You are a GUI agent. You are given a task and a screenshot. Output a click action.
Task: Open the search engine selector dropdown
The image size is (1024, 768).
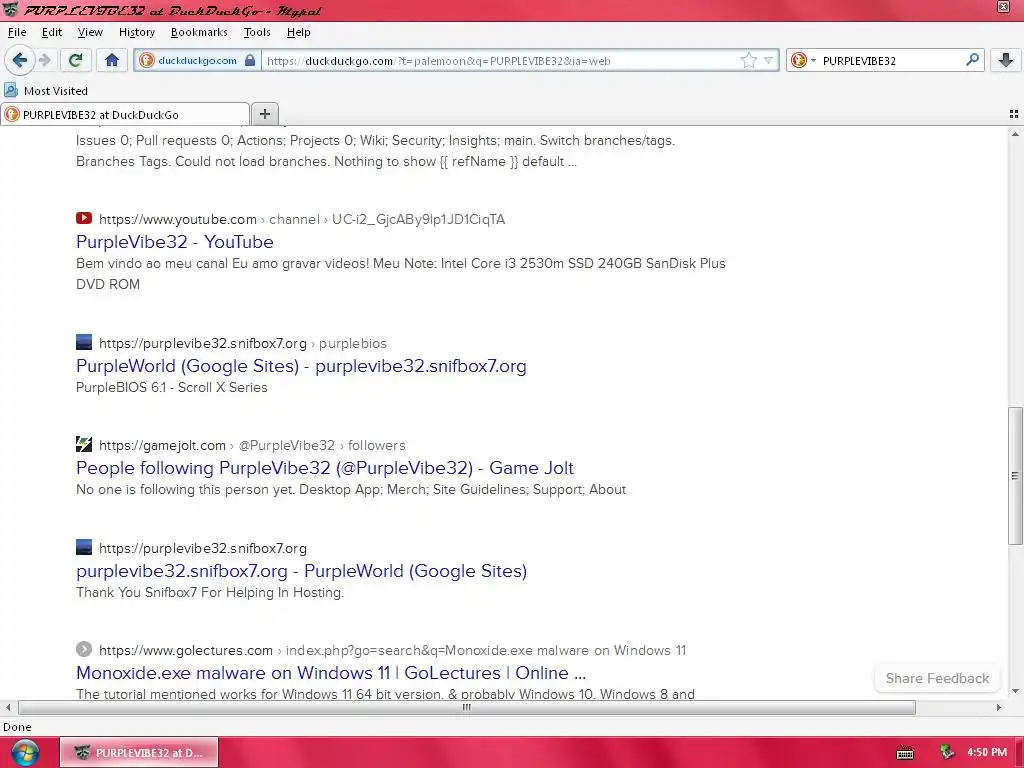click(803, 61)
